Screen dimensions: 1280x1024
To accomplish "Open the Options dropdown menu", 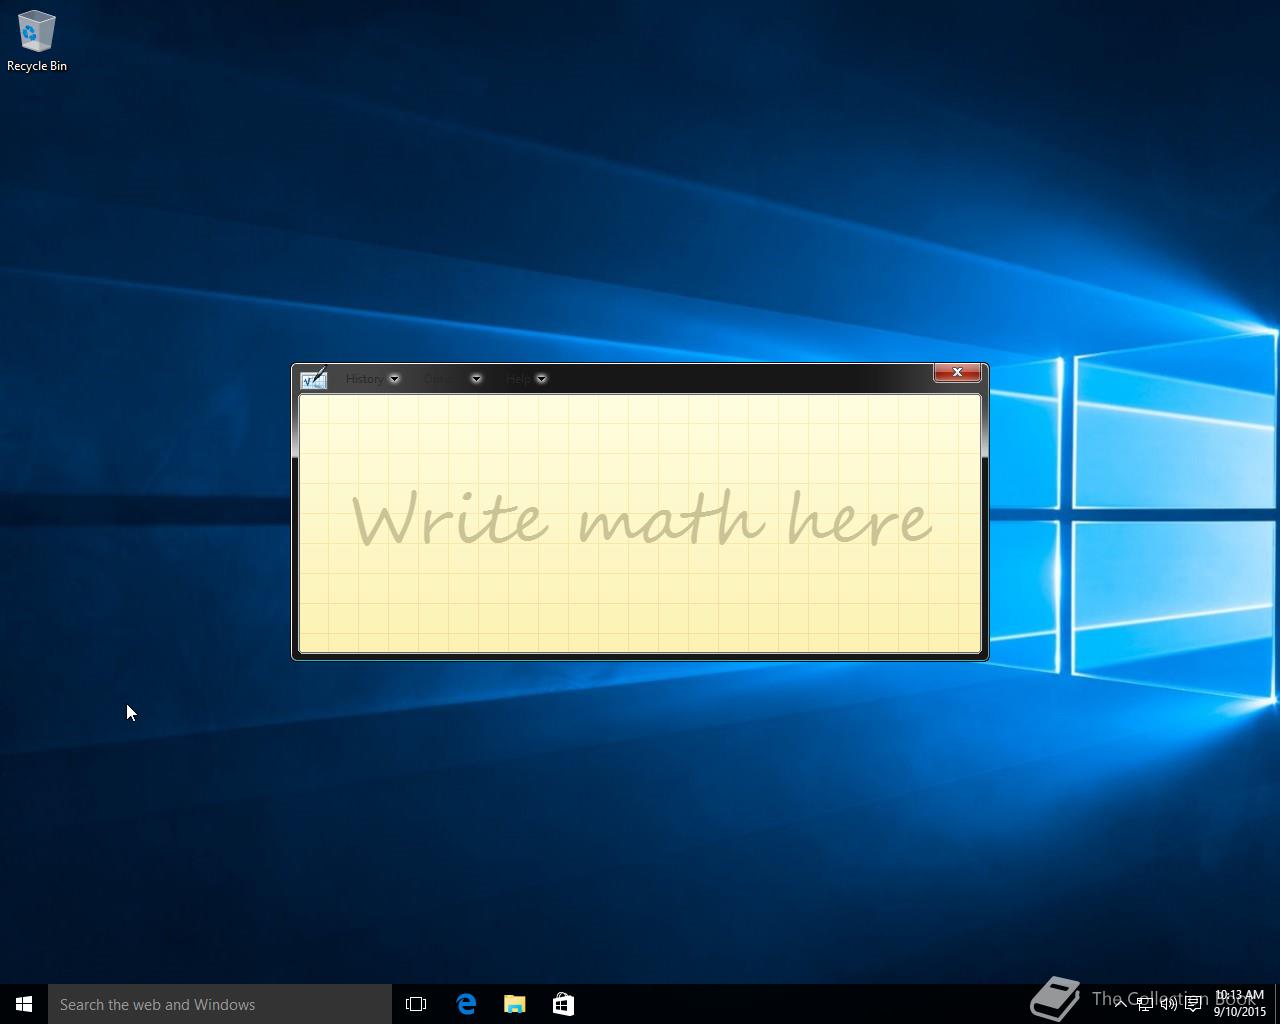I will click(452, 379).
